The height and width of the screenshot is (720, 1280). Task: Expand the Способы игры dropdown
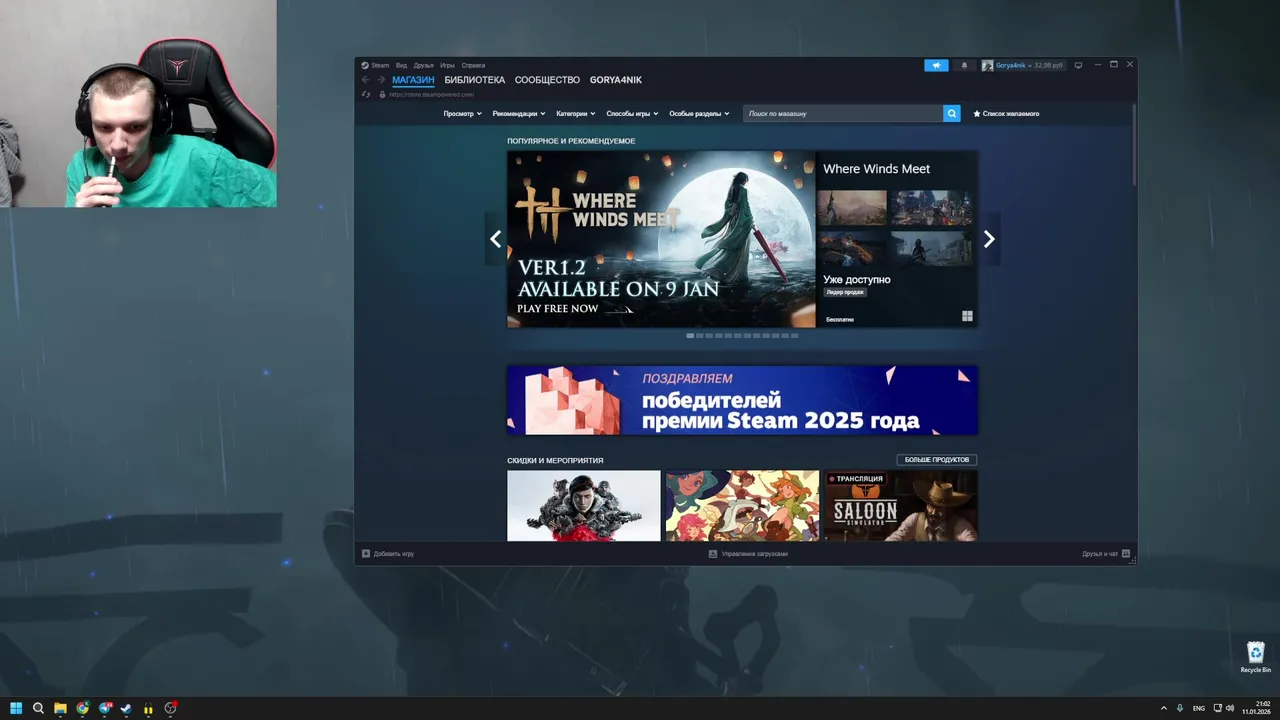point(632,113)
